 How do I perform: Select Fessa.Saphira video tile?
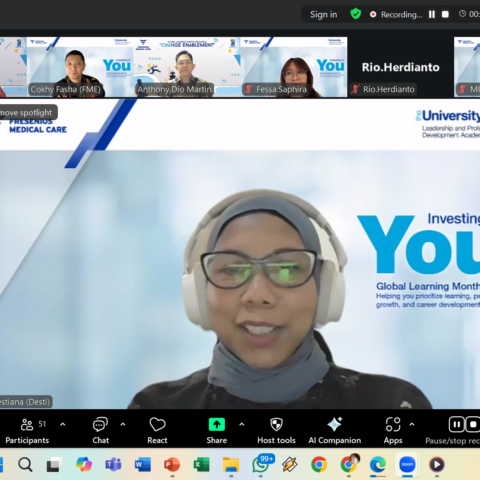pyautogui.click(x=294, y=67)
